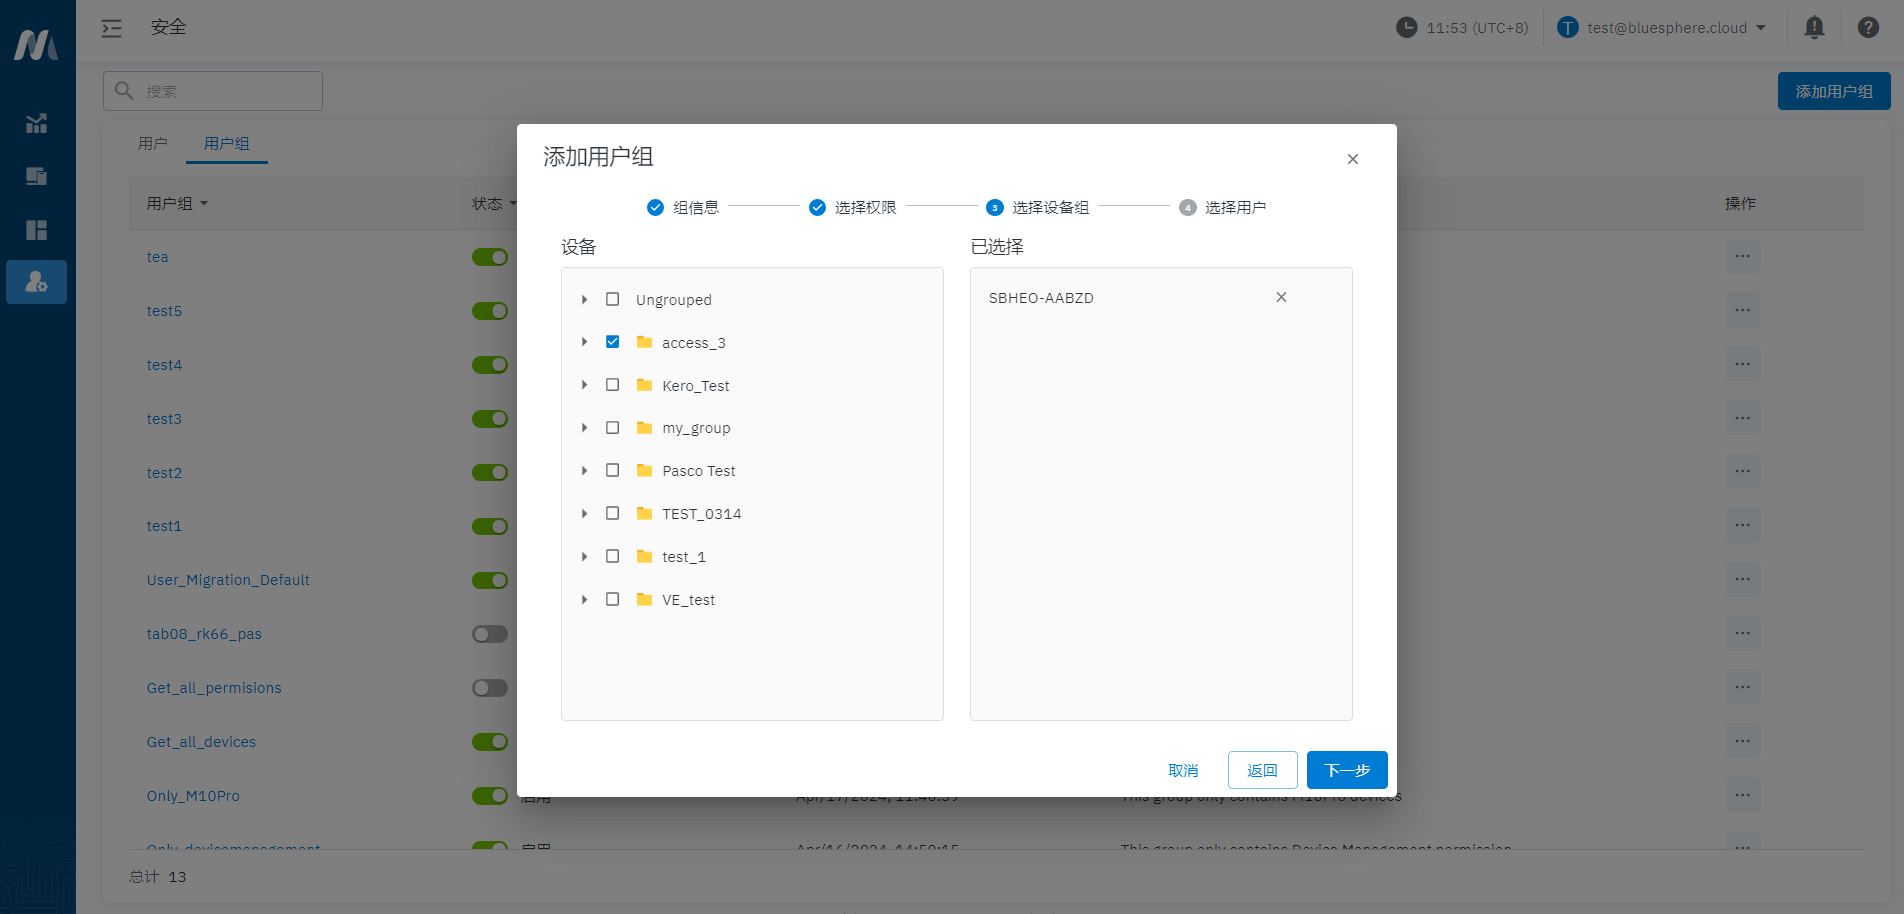Open the analytics dashboard from the sidebar
Image resolution: width=1904 pixels, height=914 pixels.
(36, 123)
